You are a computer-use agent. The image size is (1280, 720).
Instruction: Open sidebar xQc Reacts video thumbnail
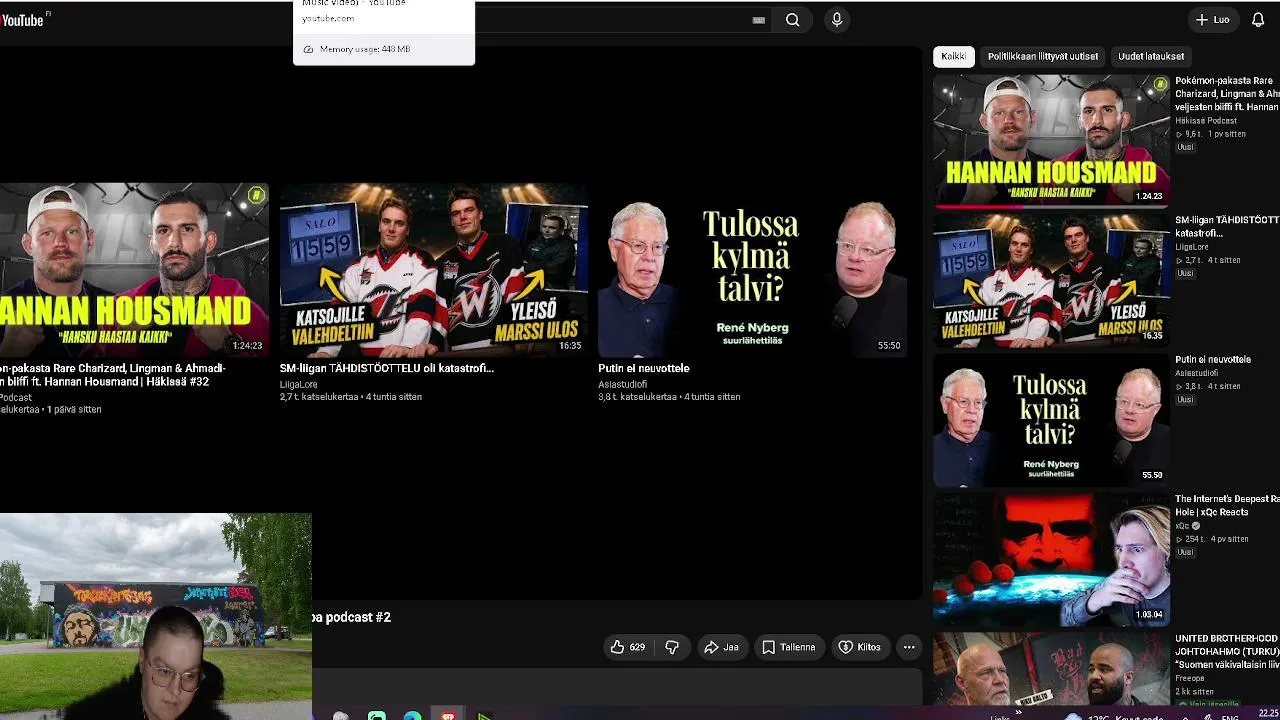pos(1051,559)
